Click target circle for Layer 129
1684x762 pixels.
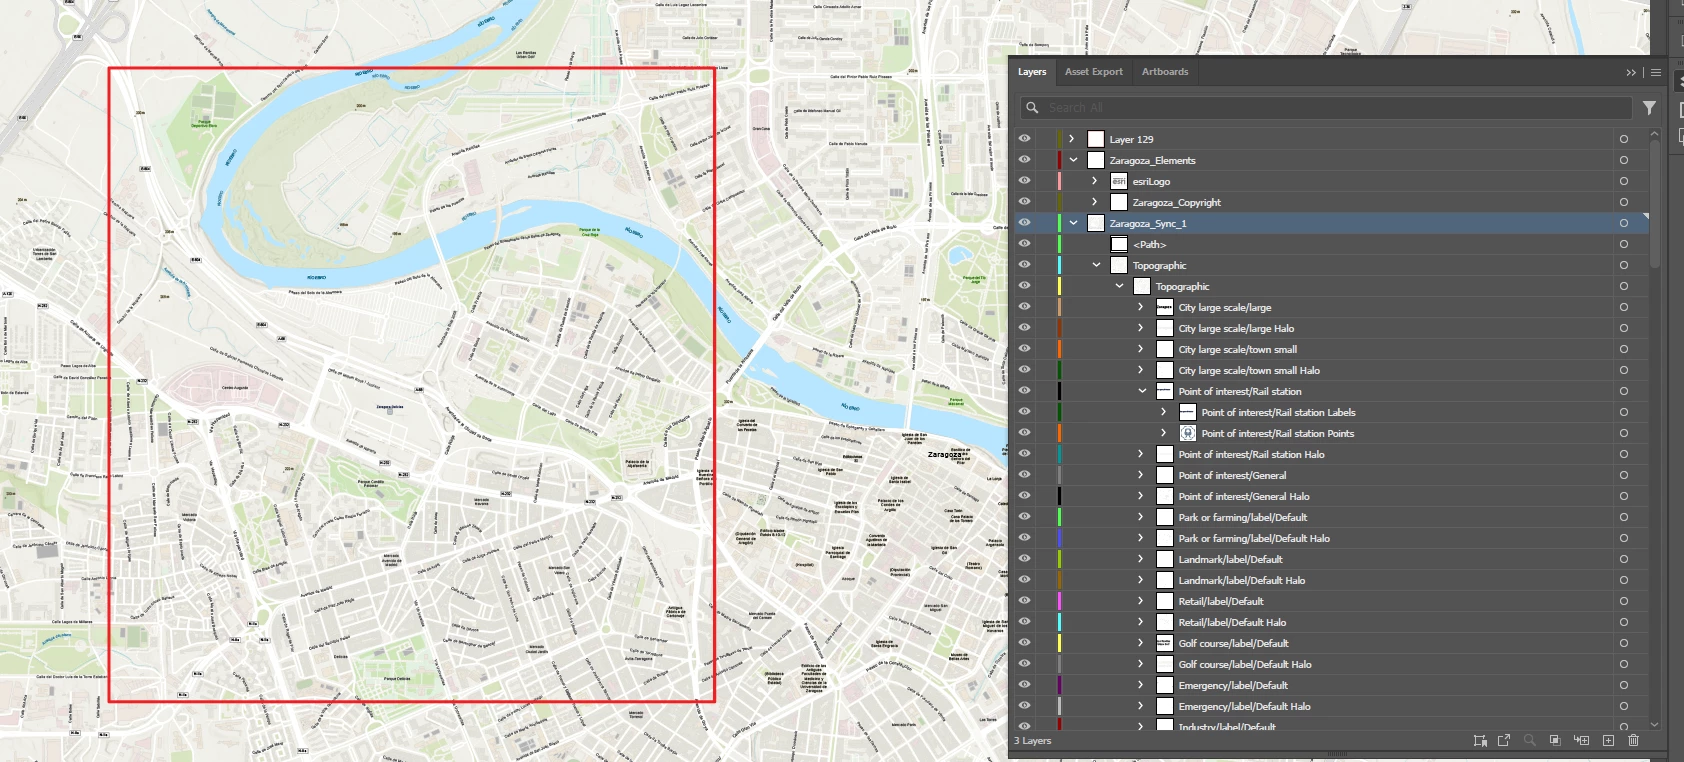click(1623, 139)
